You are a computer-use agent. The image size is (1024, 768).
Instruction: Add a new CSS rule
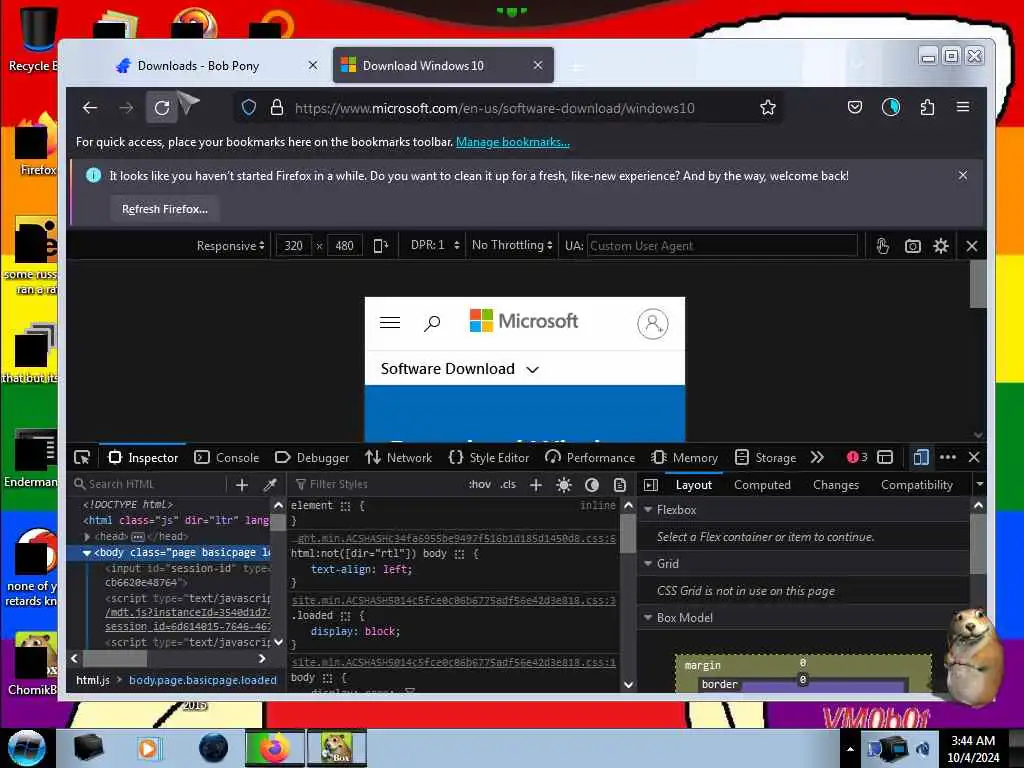(x=536, y=485)
